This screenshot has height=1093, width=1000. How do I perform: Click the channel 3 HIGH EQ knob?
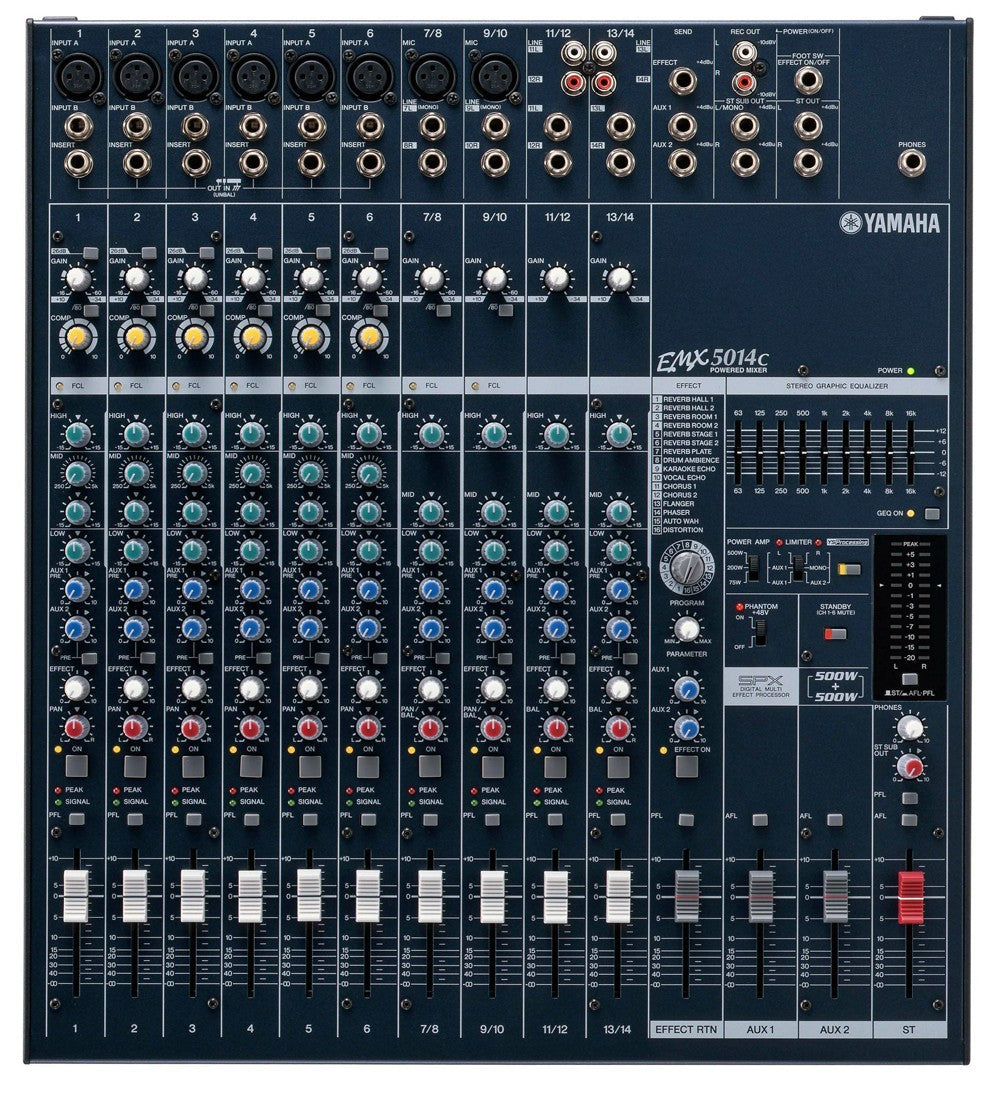[194, 434]
